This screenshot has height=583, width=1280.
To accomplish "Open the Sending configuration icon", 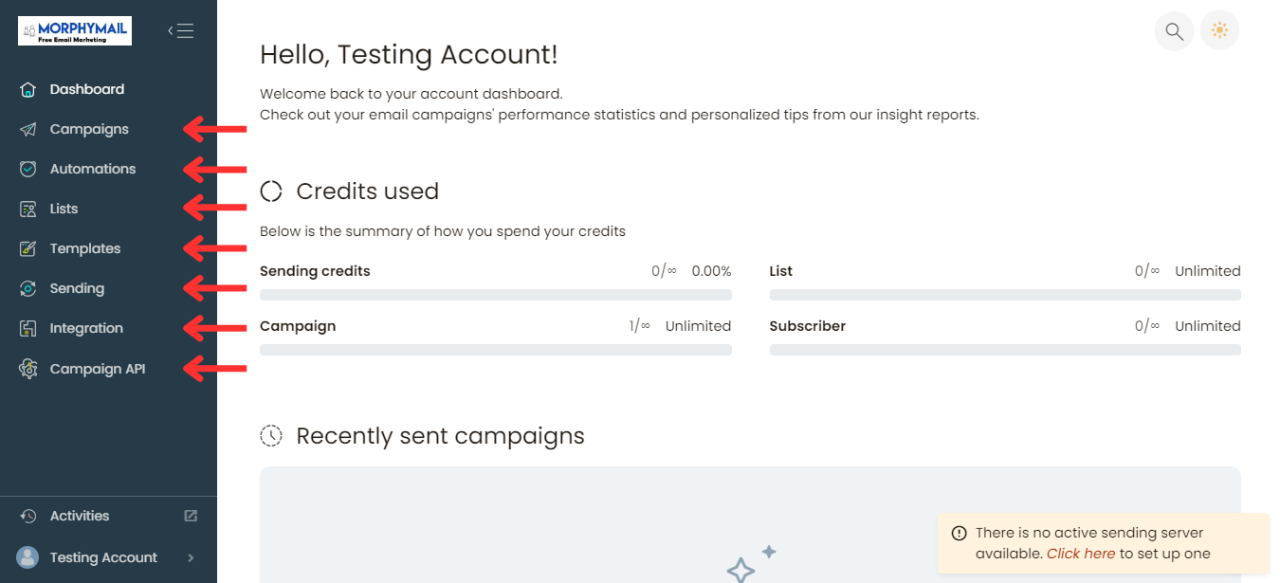I will 27,288.
